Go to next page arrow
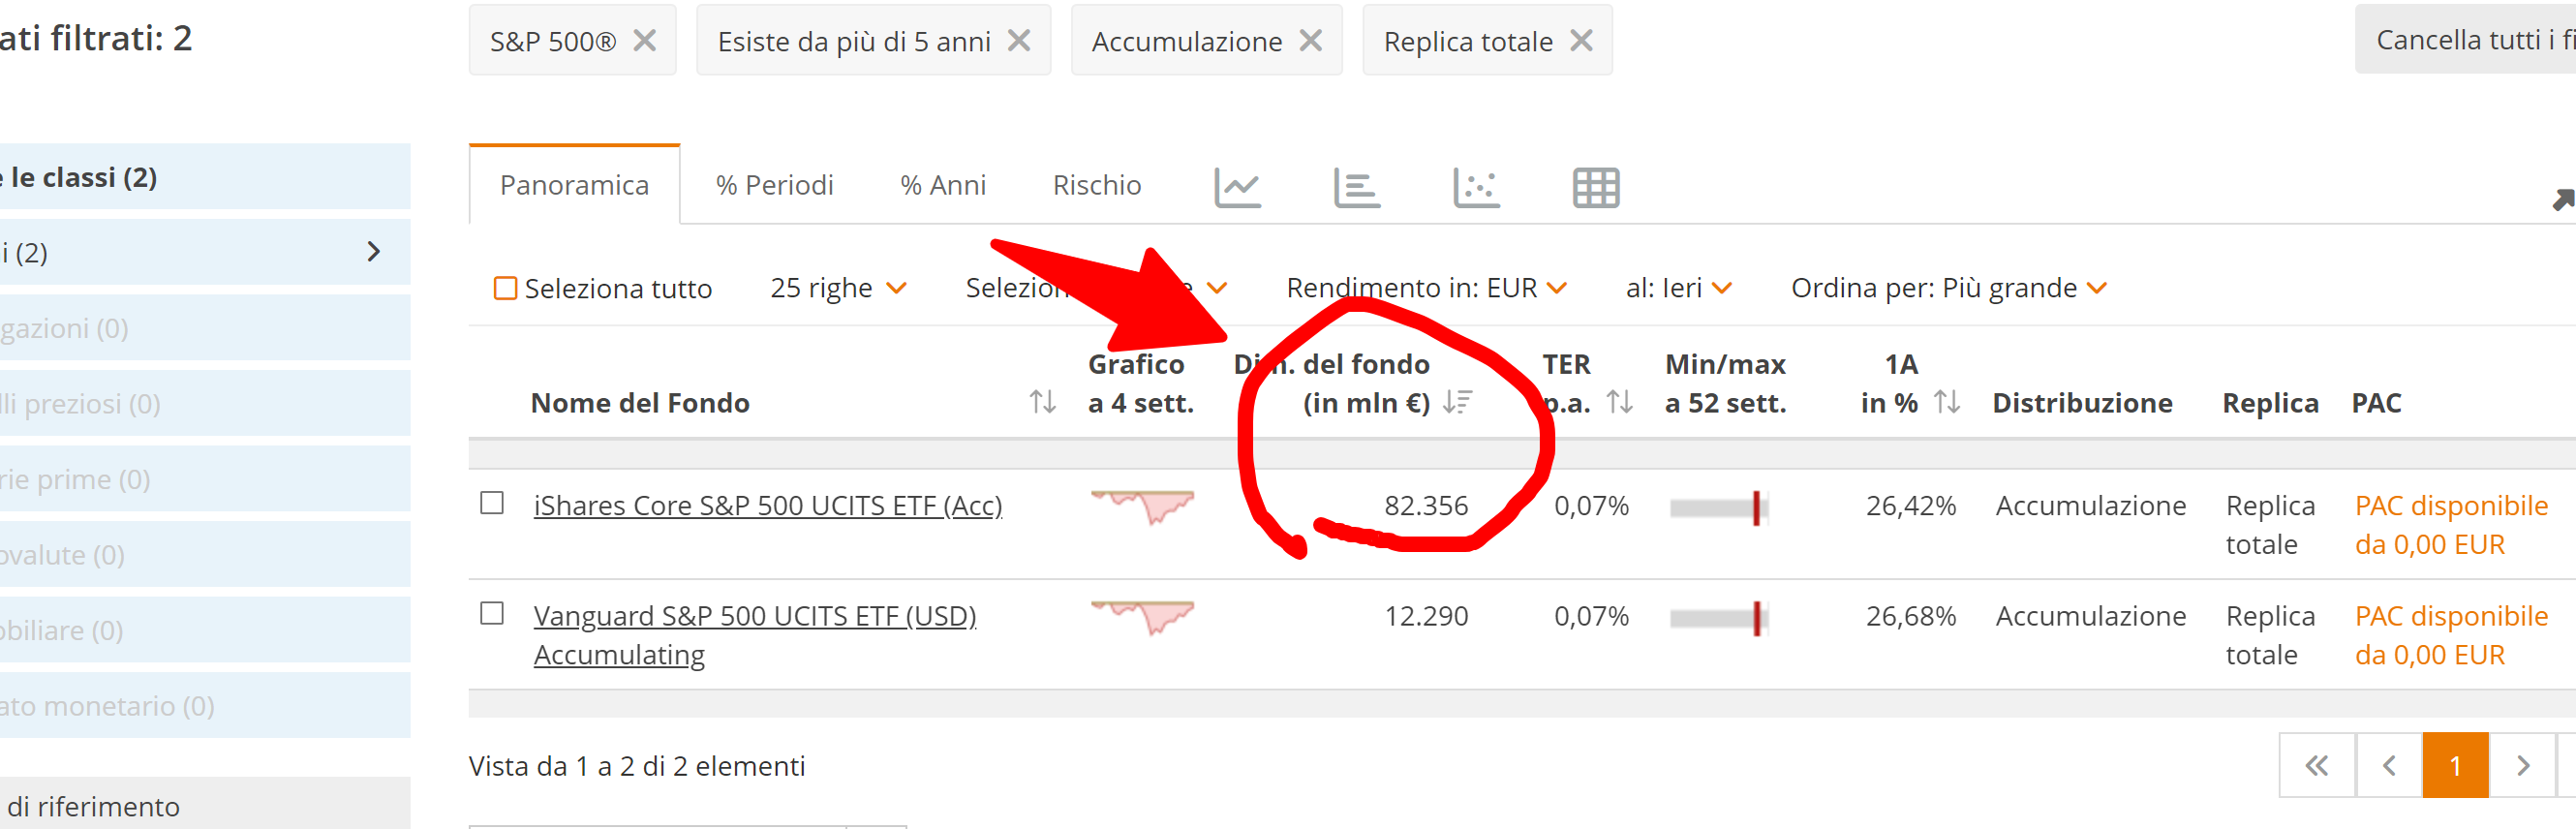2576x829 pixels. coord(2522,766)
